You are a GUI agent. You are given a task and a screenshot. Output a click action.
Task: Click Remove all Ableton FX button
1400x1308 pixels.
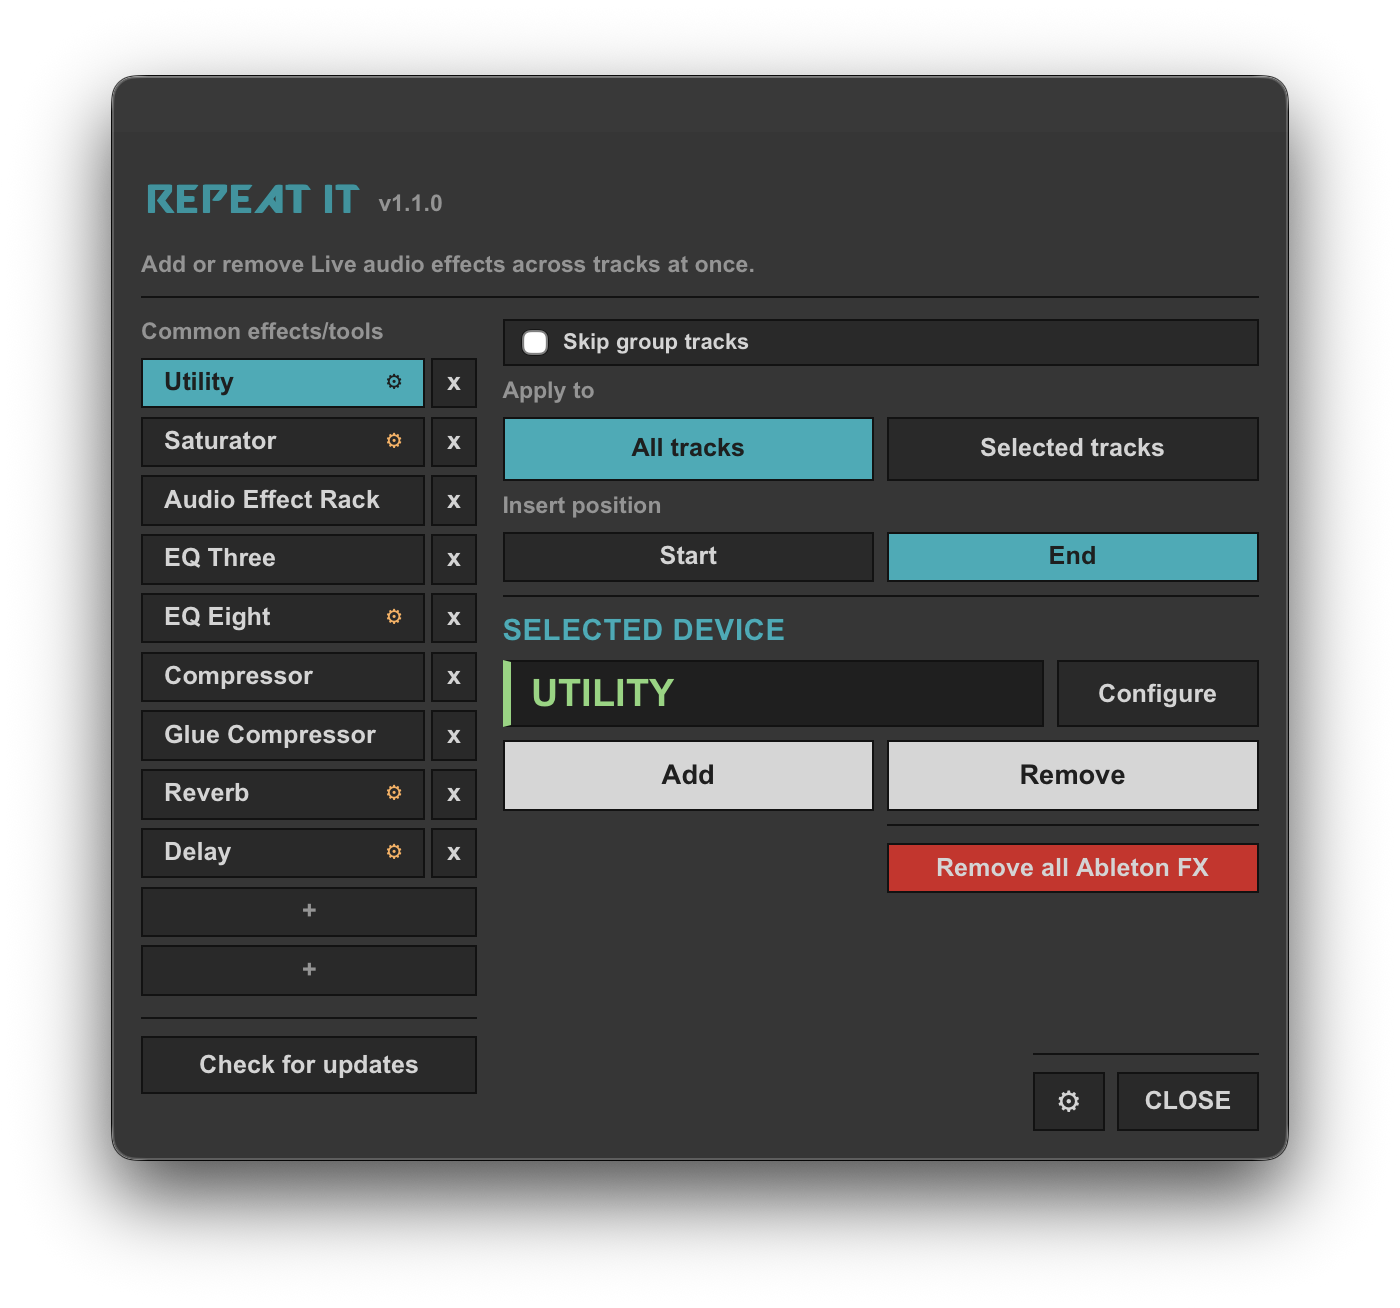pyautogui.click(x=1072, y=868)
